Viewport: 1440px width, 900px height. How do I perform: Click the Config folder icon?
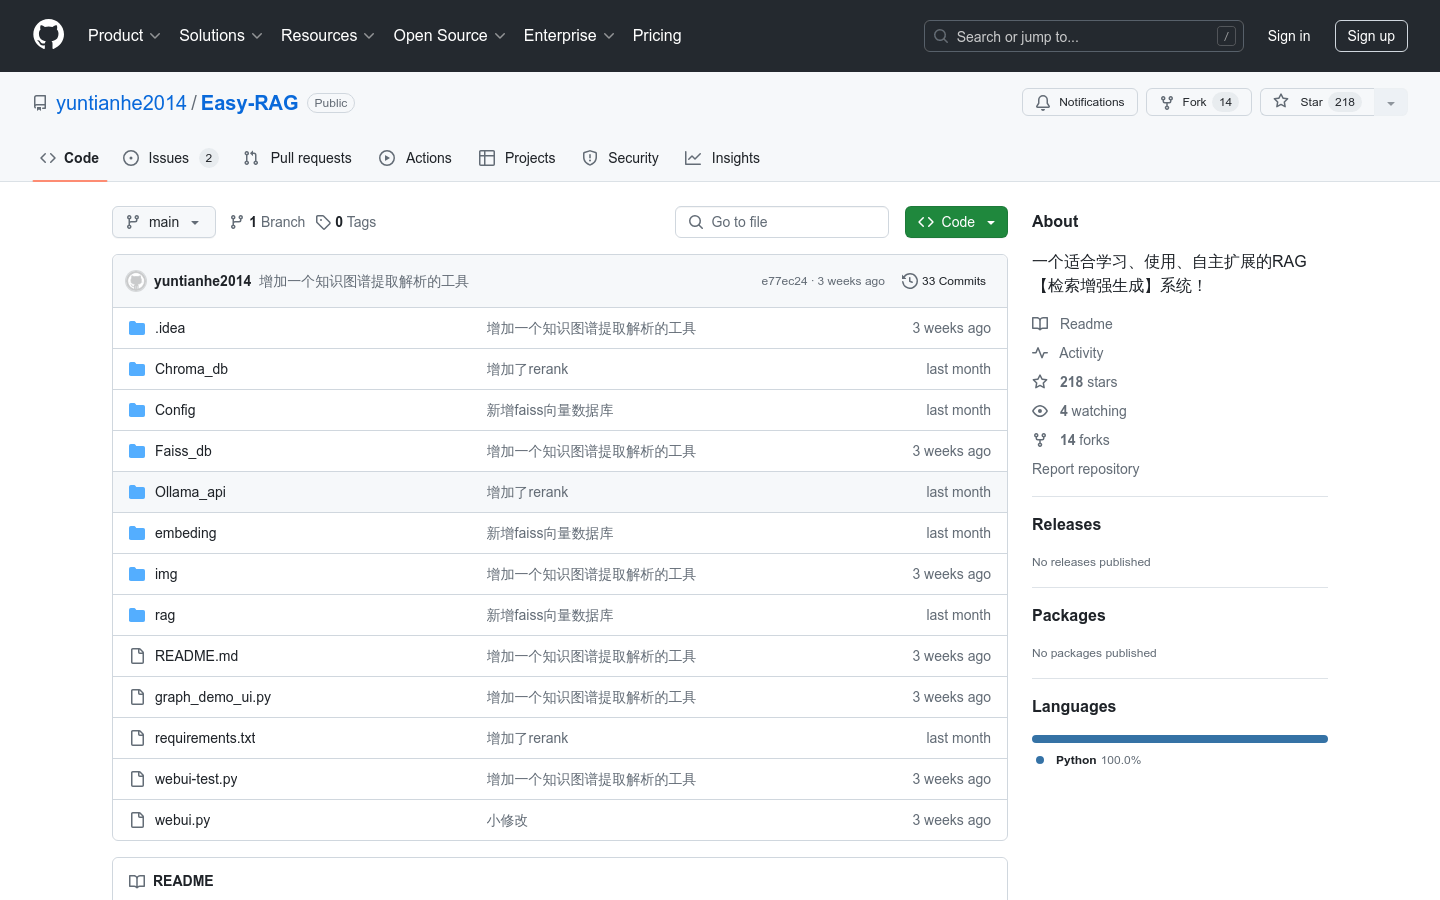(x=137, y=410)
